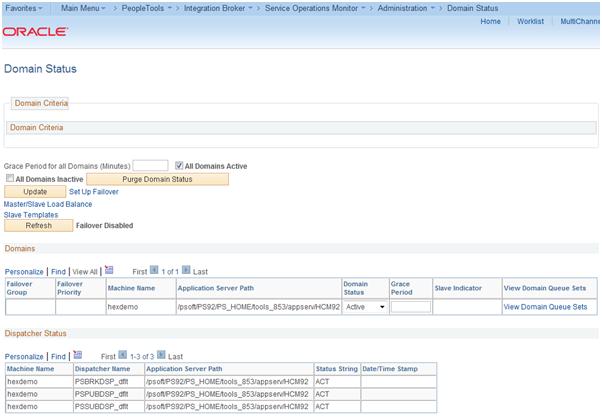Click Failover Group column header

tap(19, 288)
